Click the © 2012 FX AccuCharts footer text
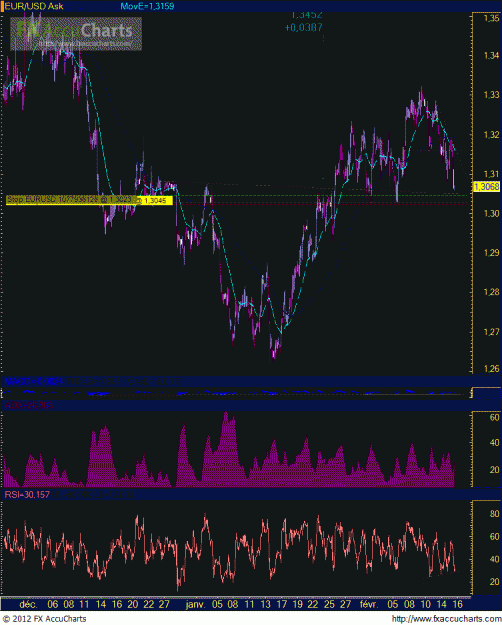Viewport: 502px width, 625px height. [x=45, y=619]
